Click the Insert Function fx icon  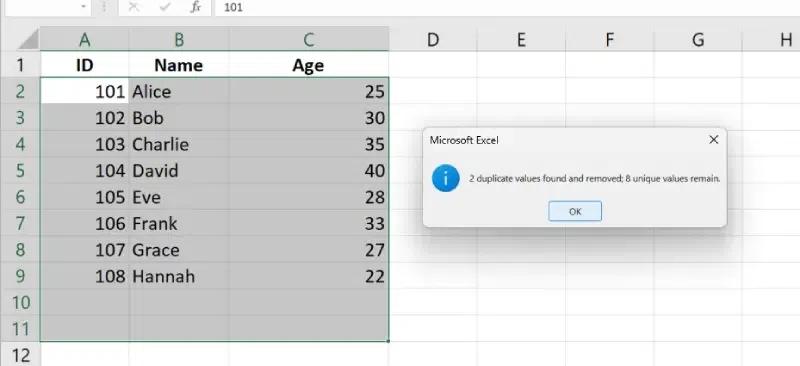195,7
